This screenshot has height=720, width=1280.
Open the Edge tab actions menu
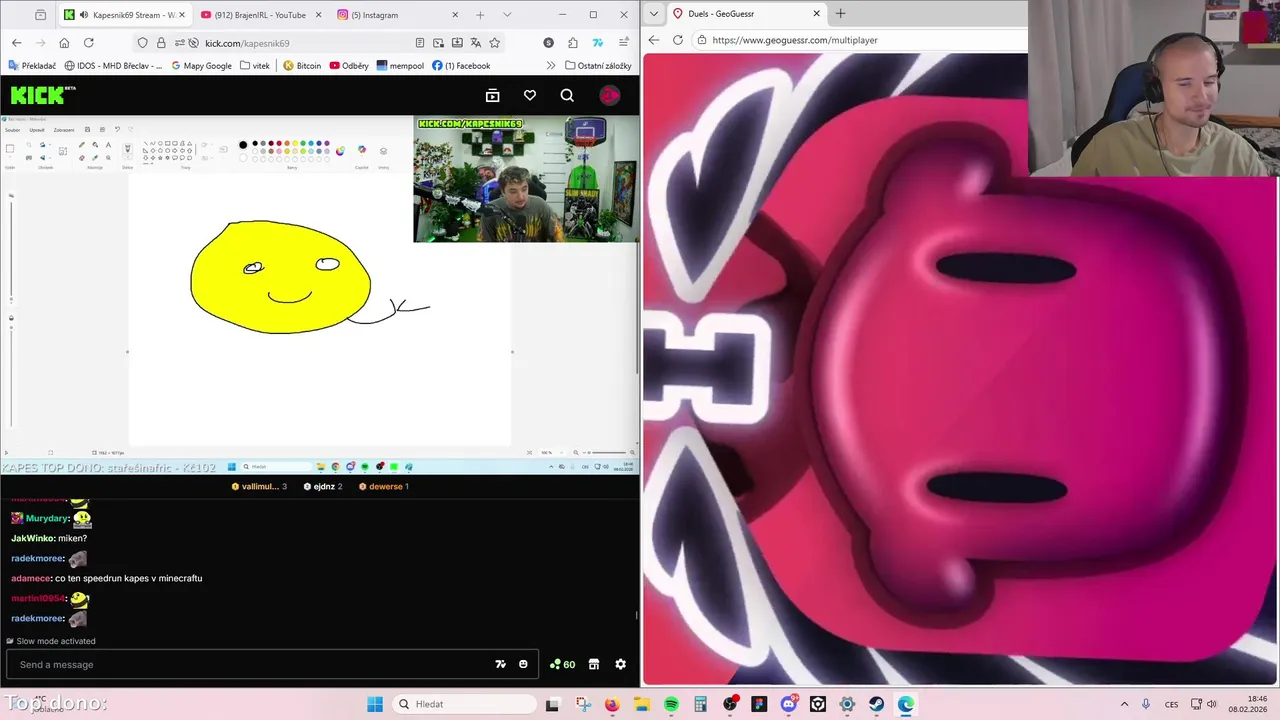(654, 14)
